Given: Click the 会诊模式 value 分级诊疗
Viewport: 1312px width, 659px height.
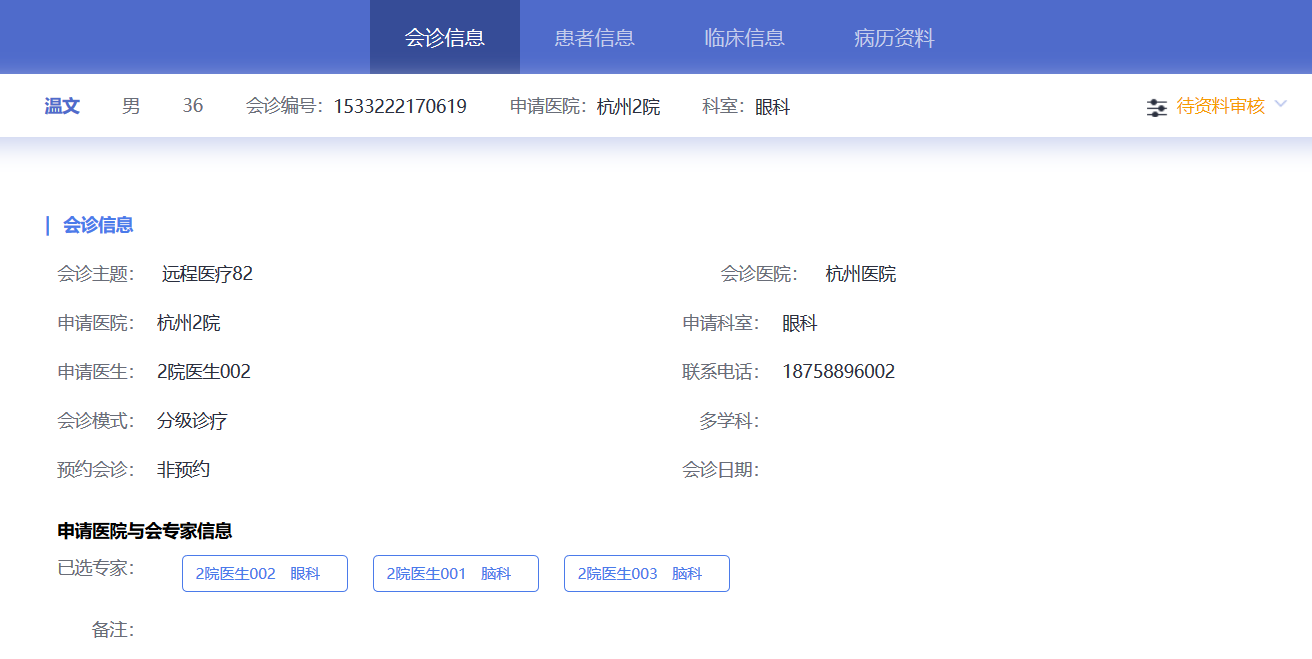Looking at the screenshot, I should tap(192, 421).
